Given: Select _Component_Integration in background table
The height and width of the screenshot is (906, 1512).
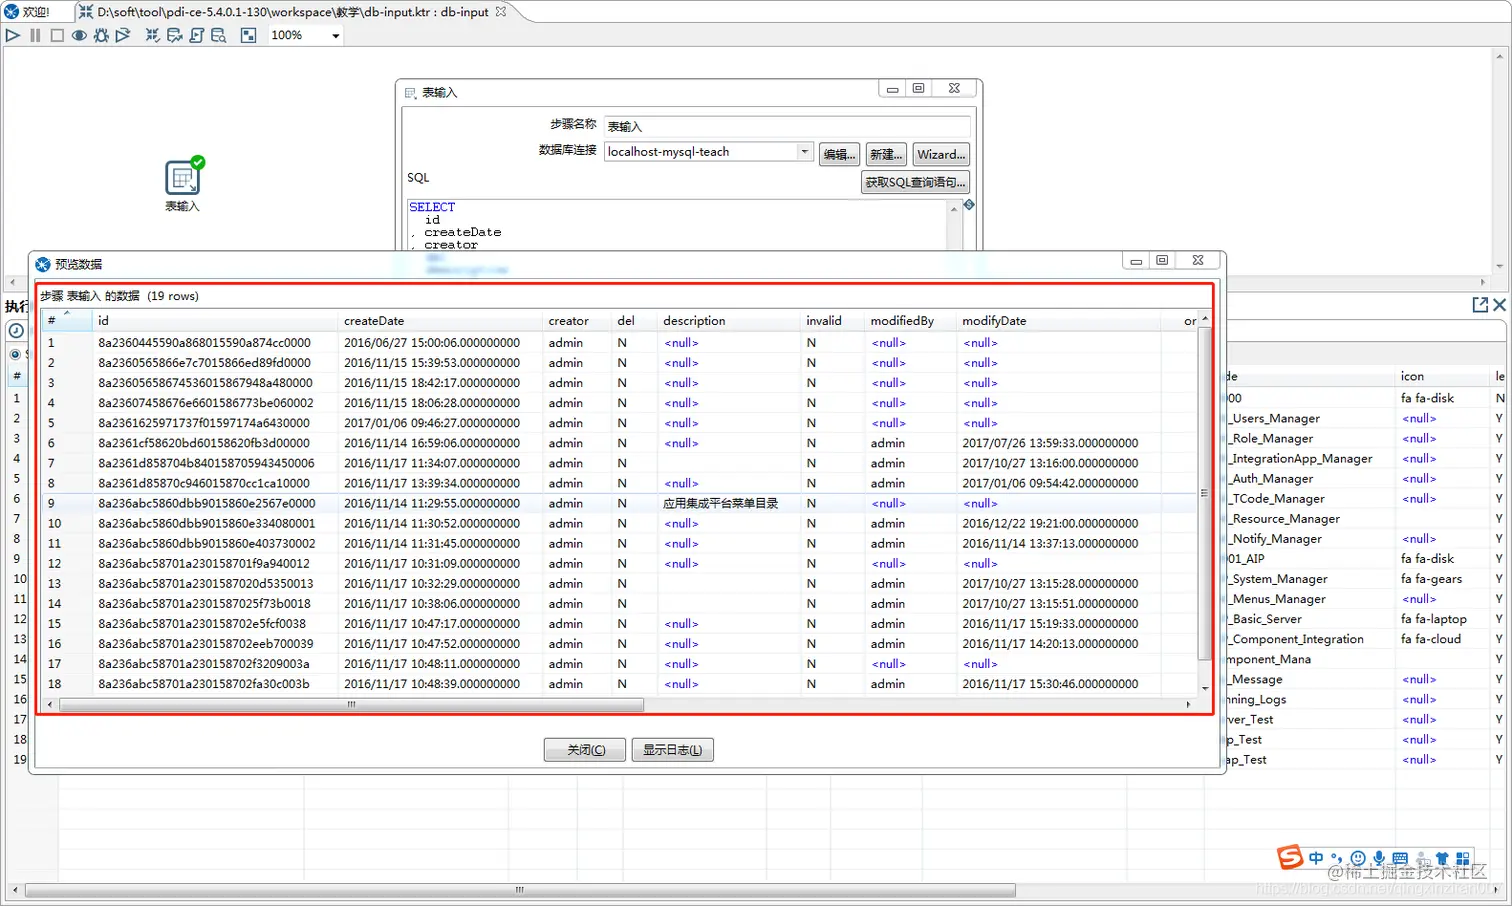Looking at the screenshot, I should 1297,639.
